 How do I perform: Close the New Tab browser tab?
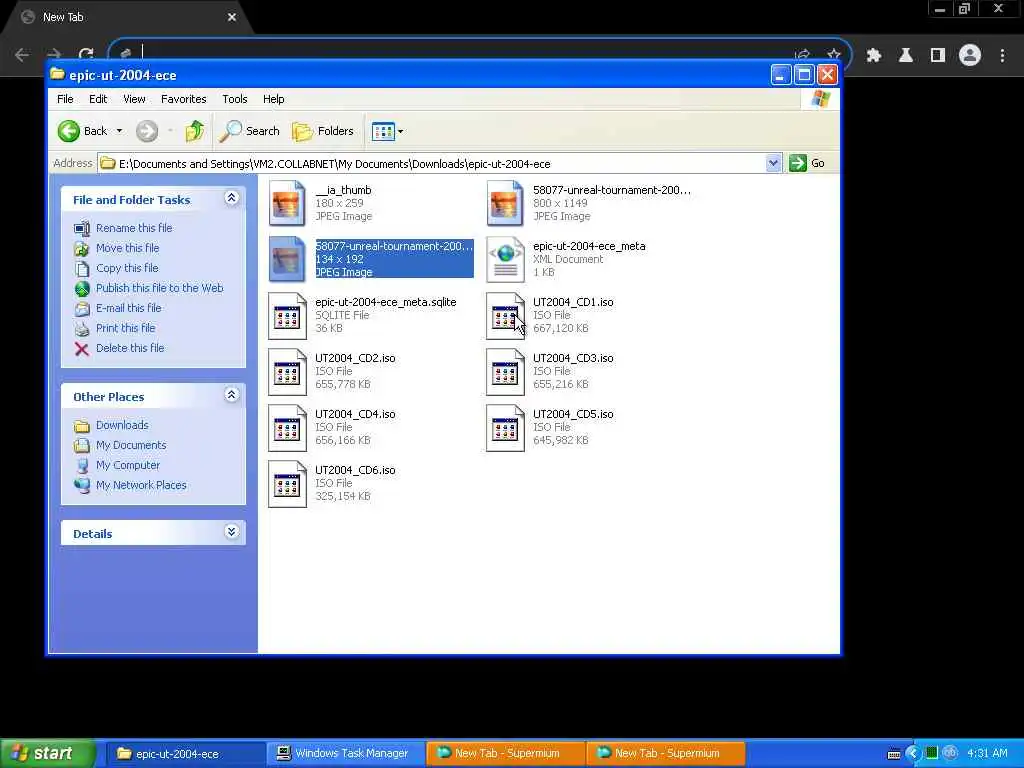(x=232, y=18)
